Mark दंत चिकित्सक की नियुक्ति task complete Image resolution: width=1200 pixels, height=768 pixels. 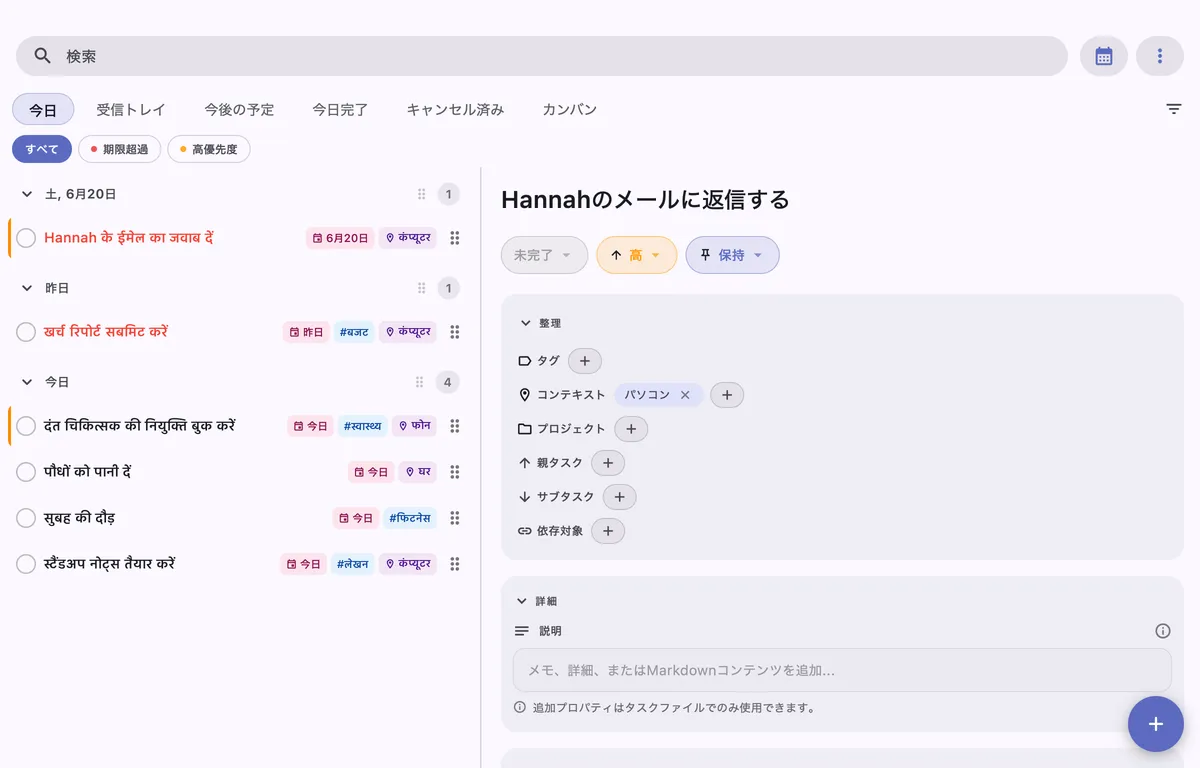point(26,426)
